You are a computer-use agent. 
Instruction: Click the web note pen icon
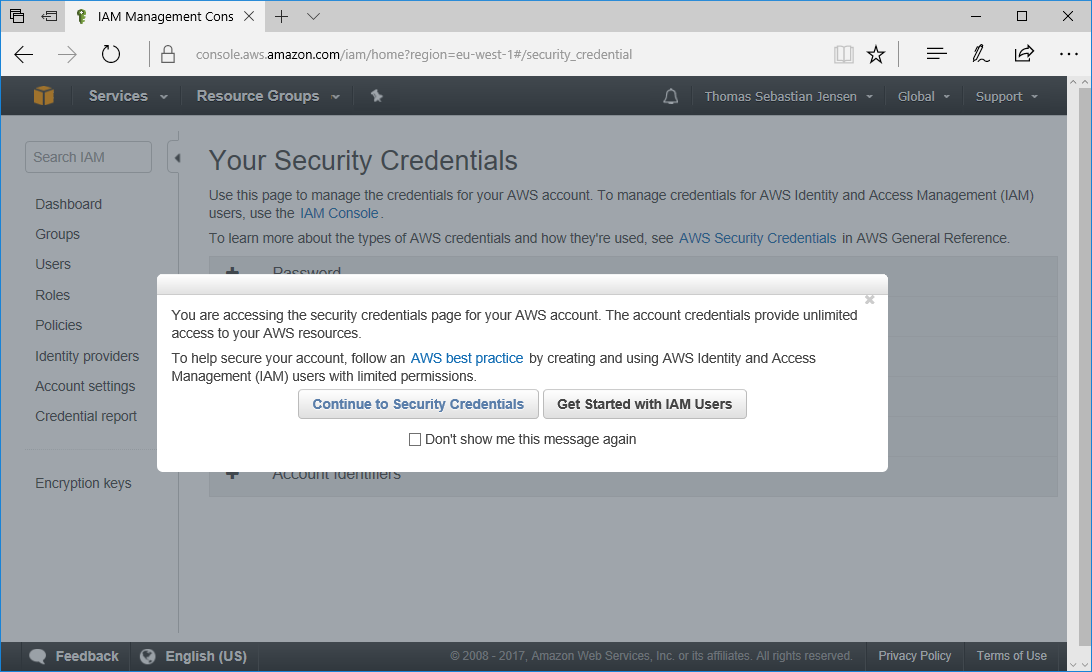[x=981, y=54]
